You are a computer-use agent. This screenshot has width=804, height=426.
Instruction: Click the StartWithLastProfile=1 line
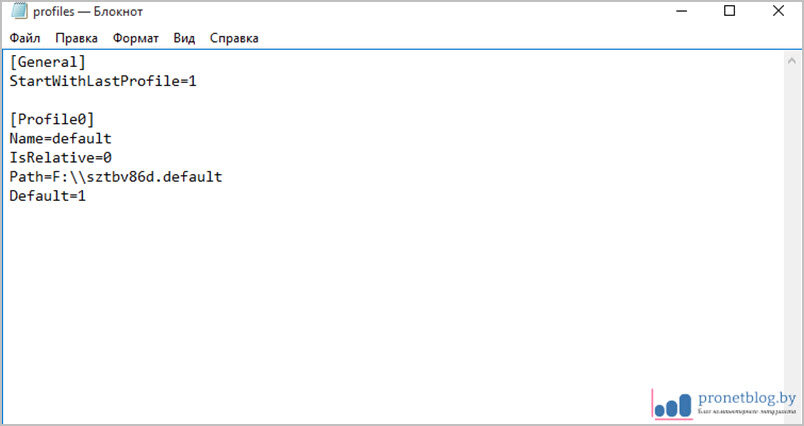point(103,81)
